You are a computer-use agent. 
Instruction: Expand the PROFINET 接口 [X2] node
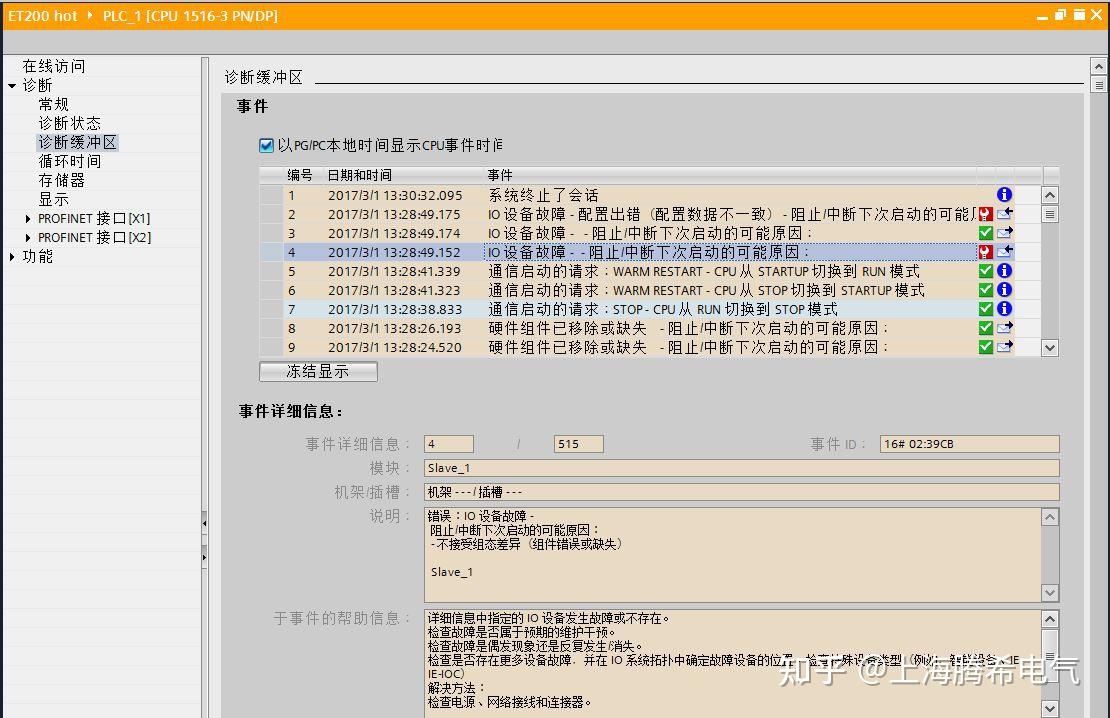[x=28, y=238]
